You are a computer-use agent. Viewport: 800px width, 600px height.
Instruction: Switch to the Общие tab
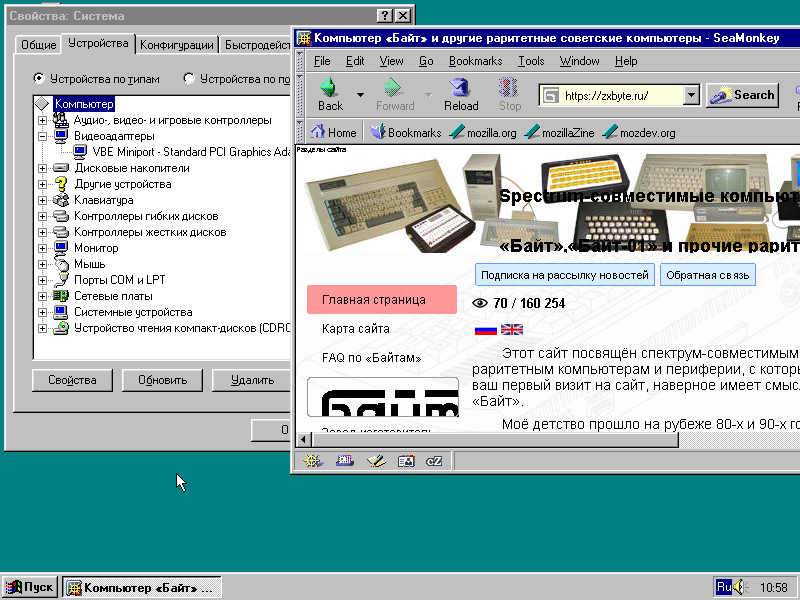click(38, 45)
